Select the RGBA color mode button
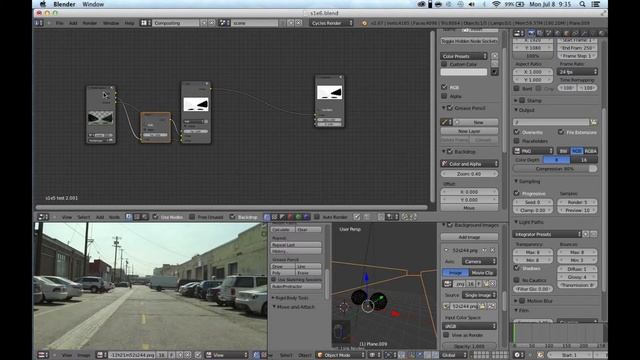This screenshot has width=640, height=360. pyautogui.click(x=591, y=151)
